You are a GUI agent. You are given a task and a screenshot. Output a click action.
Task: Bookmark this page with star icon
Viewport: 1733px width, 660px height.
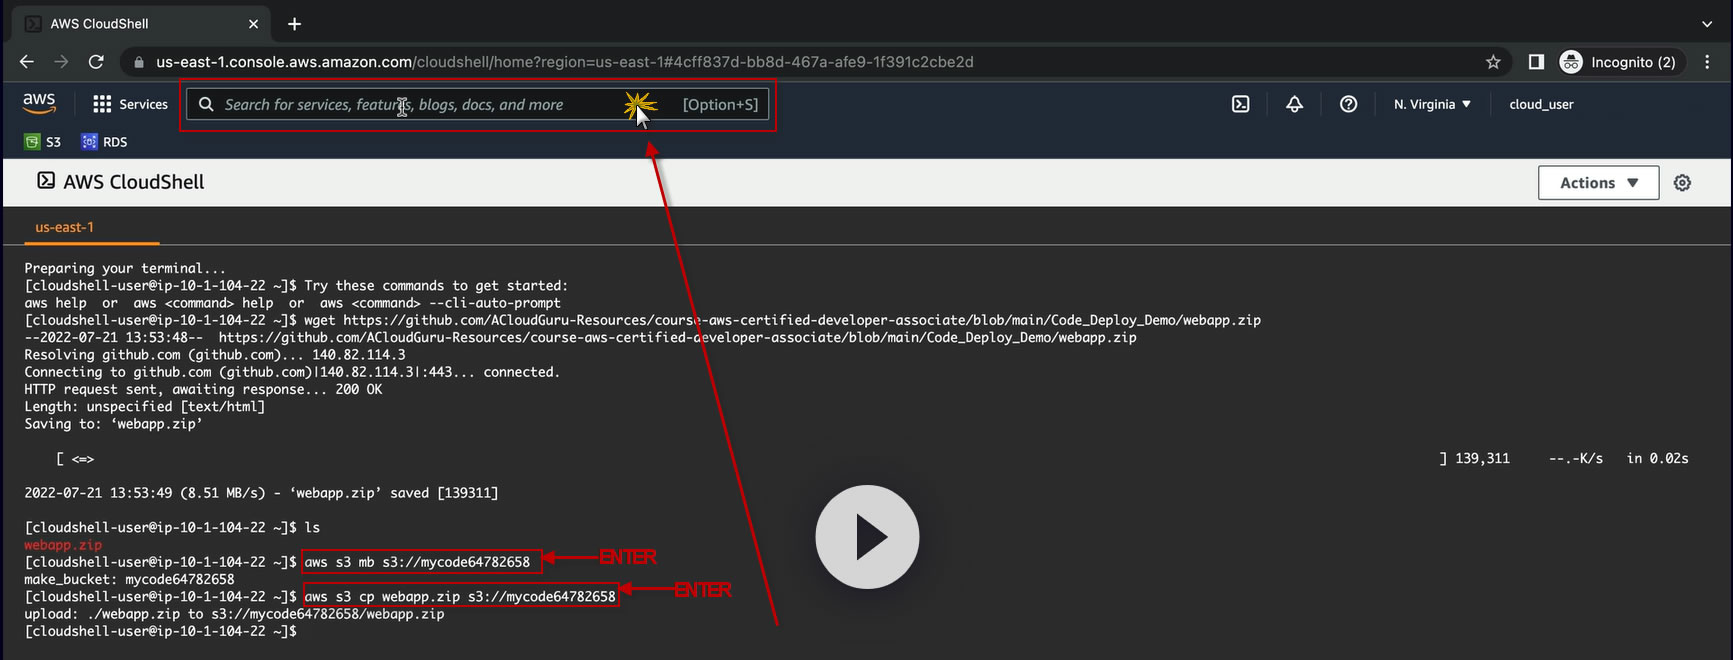(x=1493, y=62)
